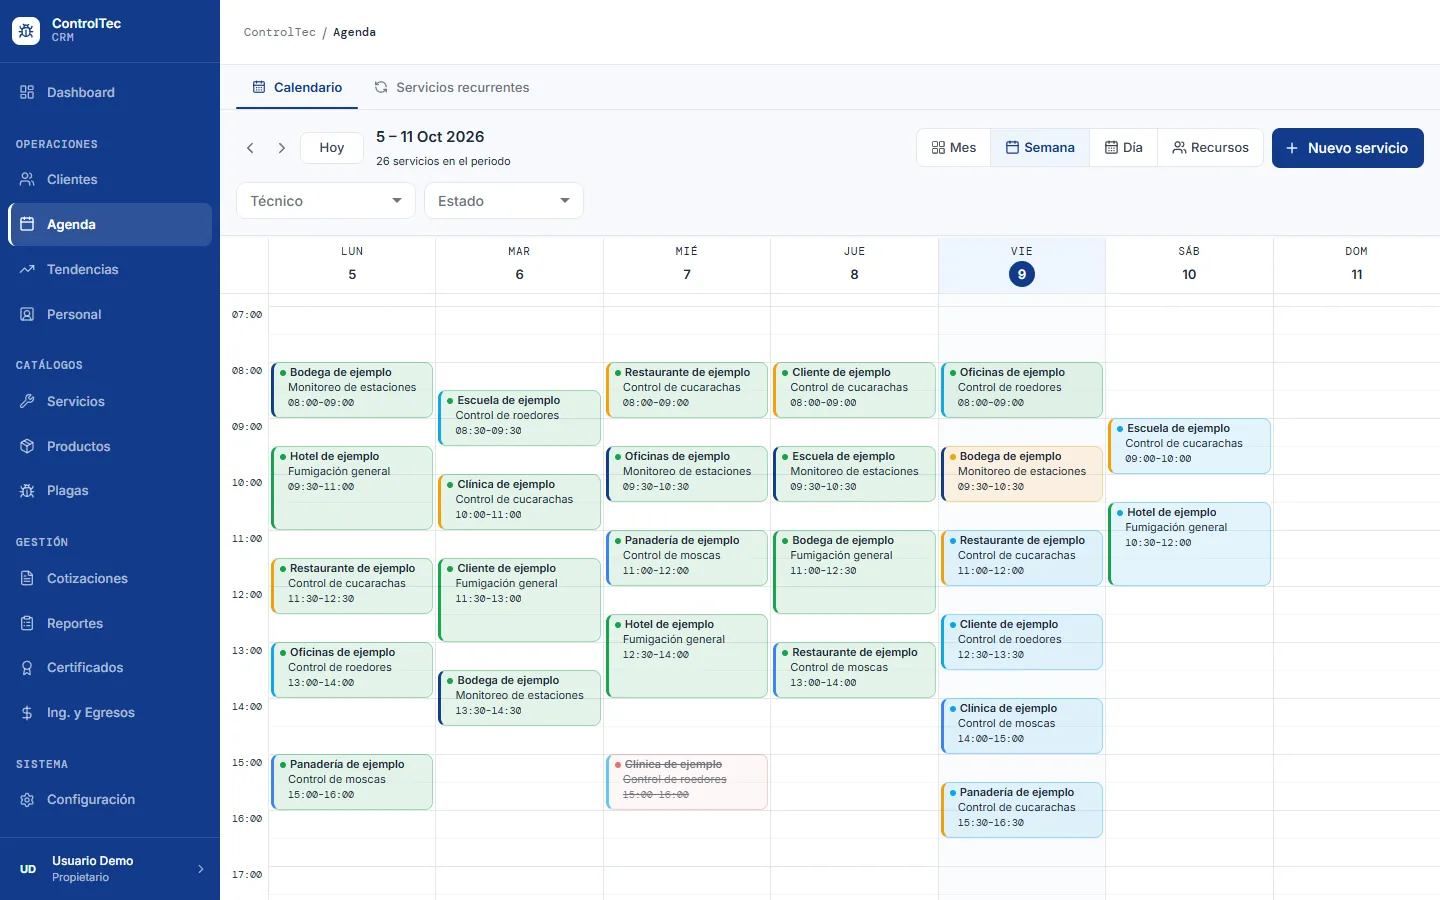Open Cotizaciones page
The image size is (1440, 900).
pyautogui.click(x=110, y=578)
